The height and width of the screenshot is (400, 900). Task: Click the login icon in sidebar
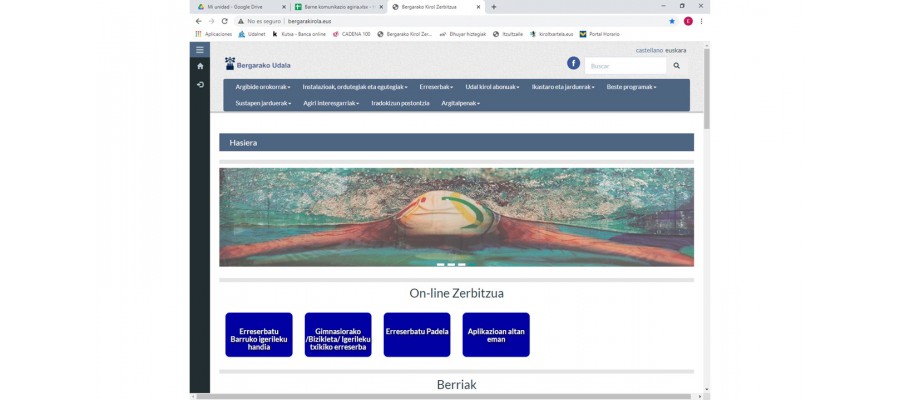point(200,84)
